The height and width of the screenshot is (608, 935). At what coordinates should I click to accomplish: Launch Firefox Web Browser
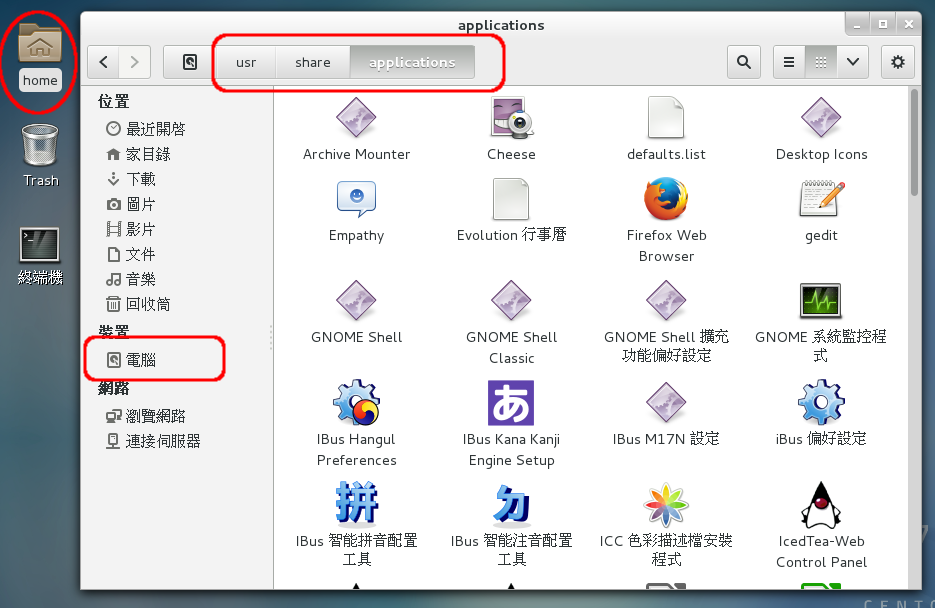pyautogui.click(x=666, y=199)
